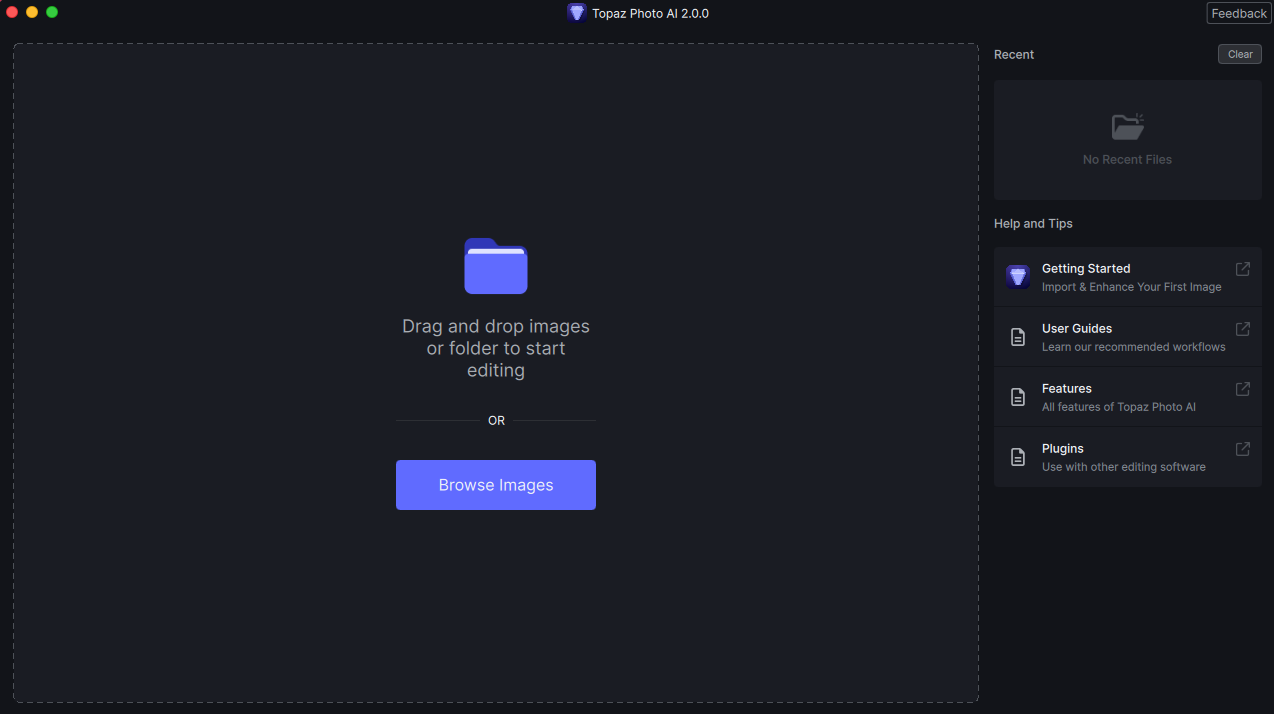Click the Topaz gem icon beside Getting Started

pyautogui.click(x=1017, y=277)
